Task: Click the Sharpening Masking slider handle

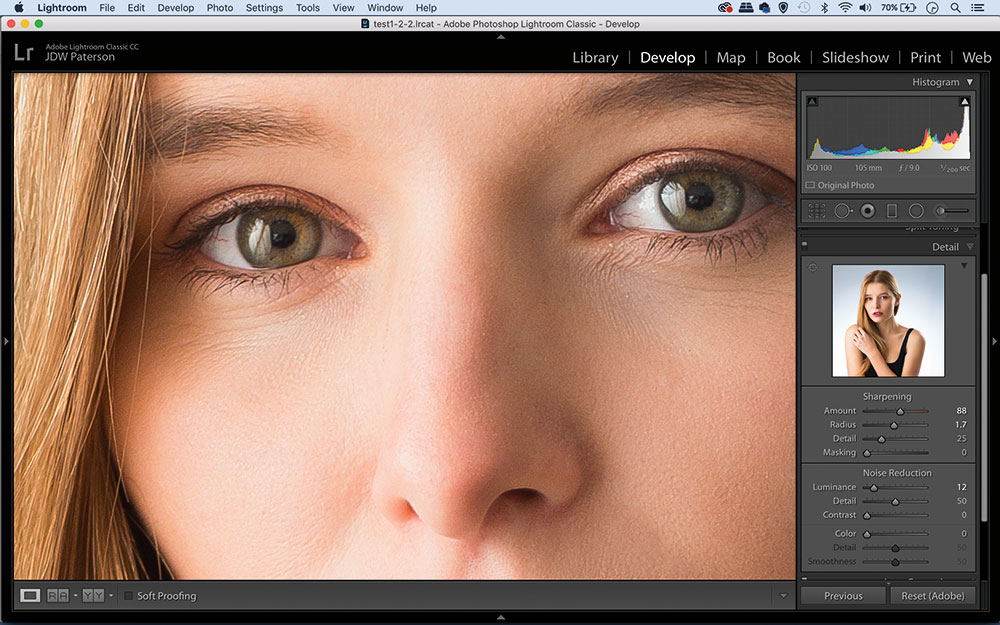Action: 867,453
